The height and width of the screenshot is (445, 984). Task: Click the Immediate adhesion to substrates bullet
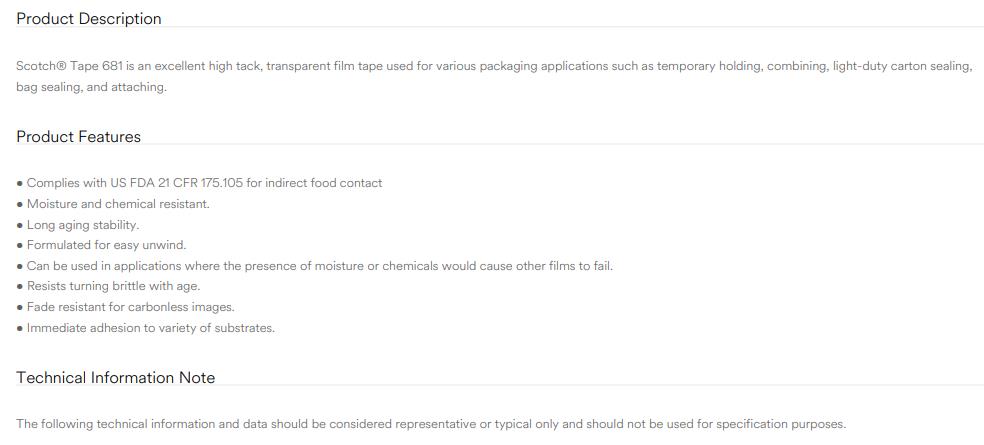click(146, 328)
